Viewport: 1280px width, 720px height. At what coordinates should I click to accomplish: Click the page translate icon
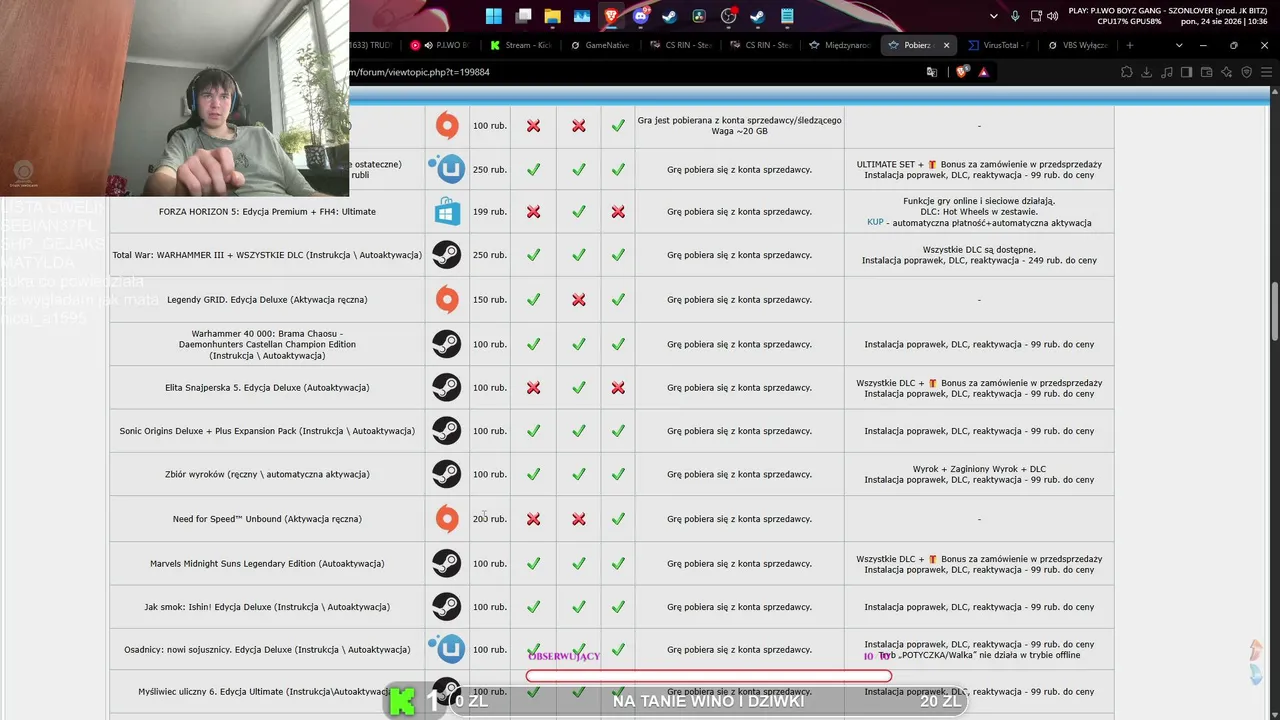(x=932, y=72)
